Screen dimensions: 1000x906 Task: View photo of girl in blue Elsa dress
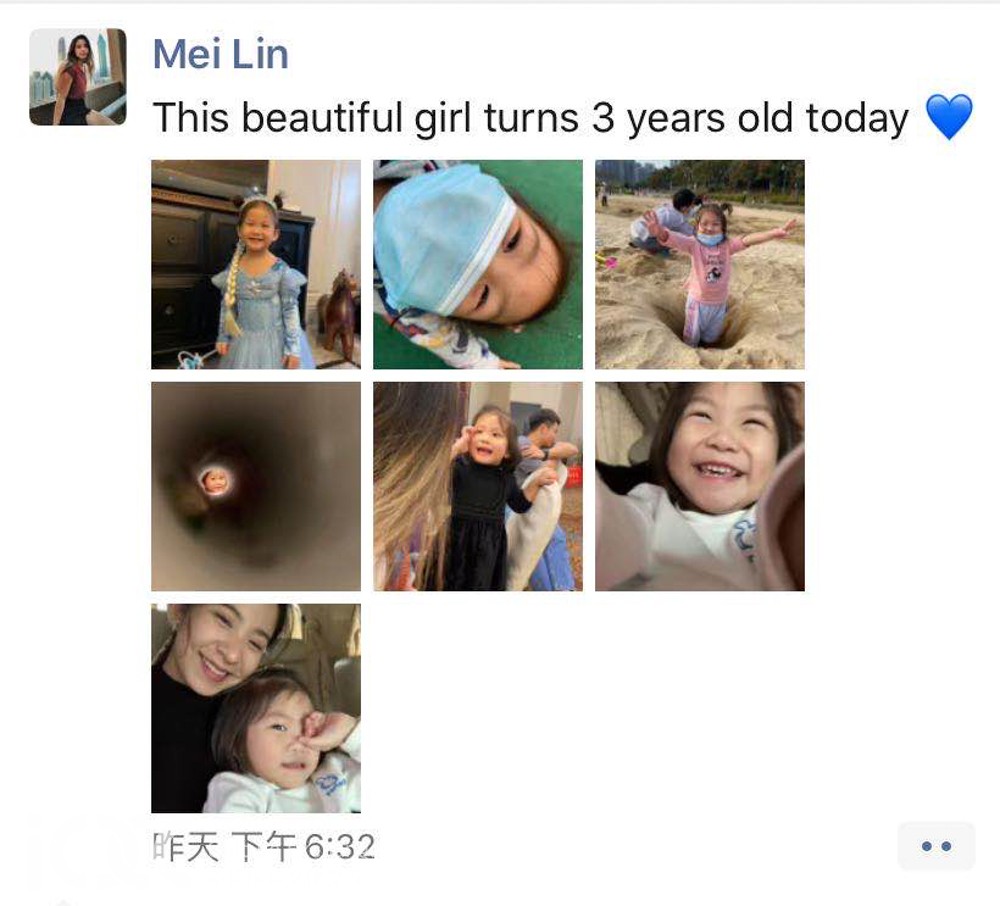256,264
